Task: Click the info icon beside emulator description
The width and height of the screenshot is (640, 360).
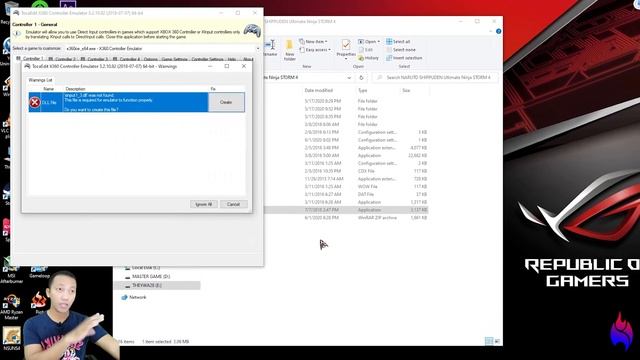Action: click(17, 34)
